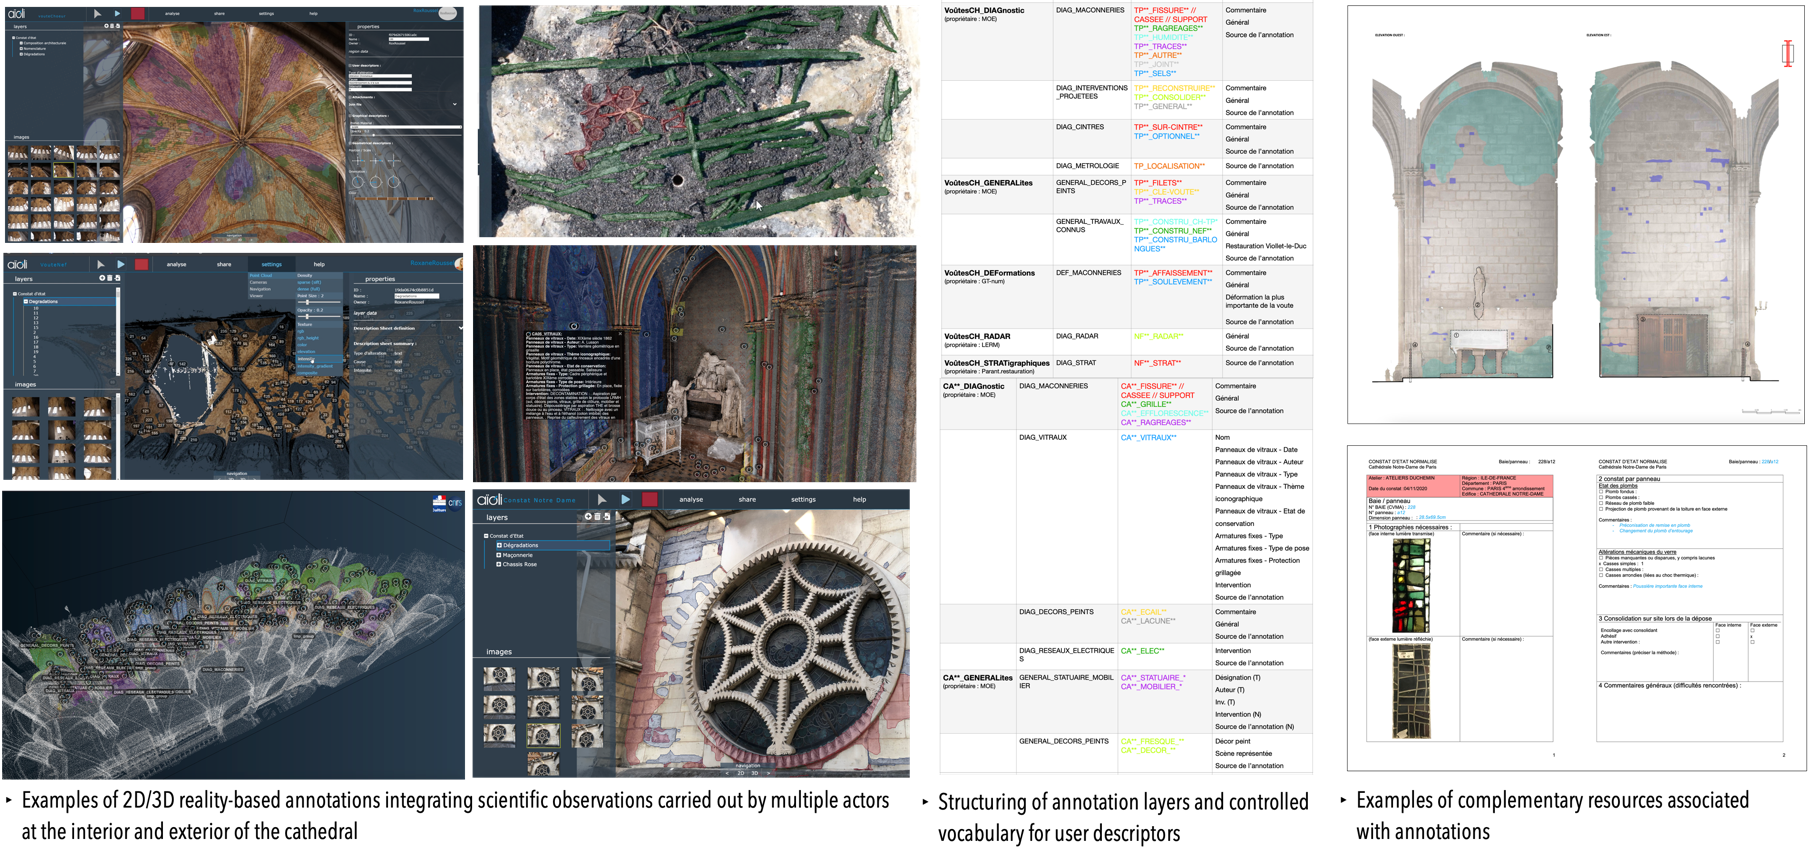
Task: Tick the 'Casses multiples' checkbox
Action: pyautogui.click(x=1601, y=569)
